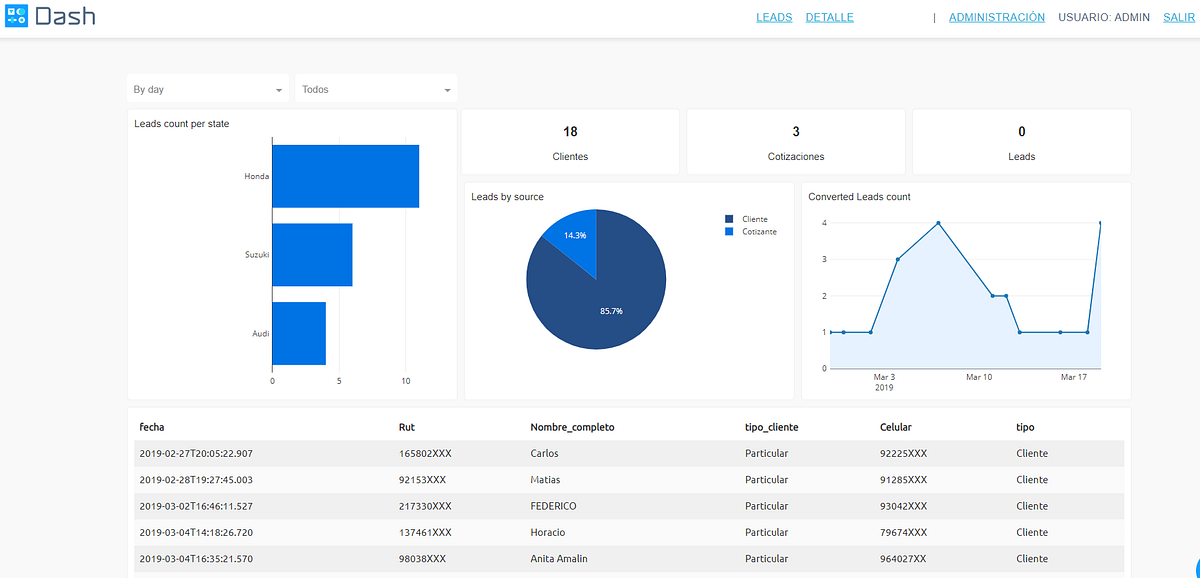Click SALIR to log out
This screenshot has width=1200, height=578.
click(1178, 17)
